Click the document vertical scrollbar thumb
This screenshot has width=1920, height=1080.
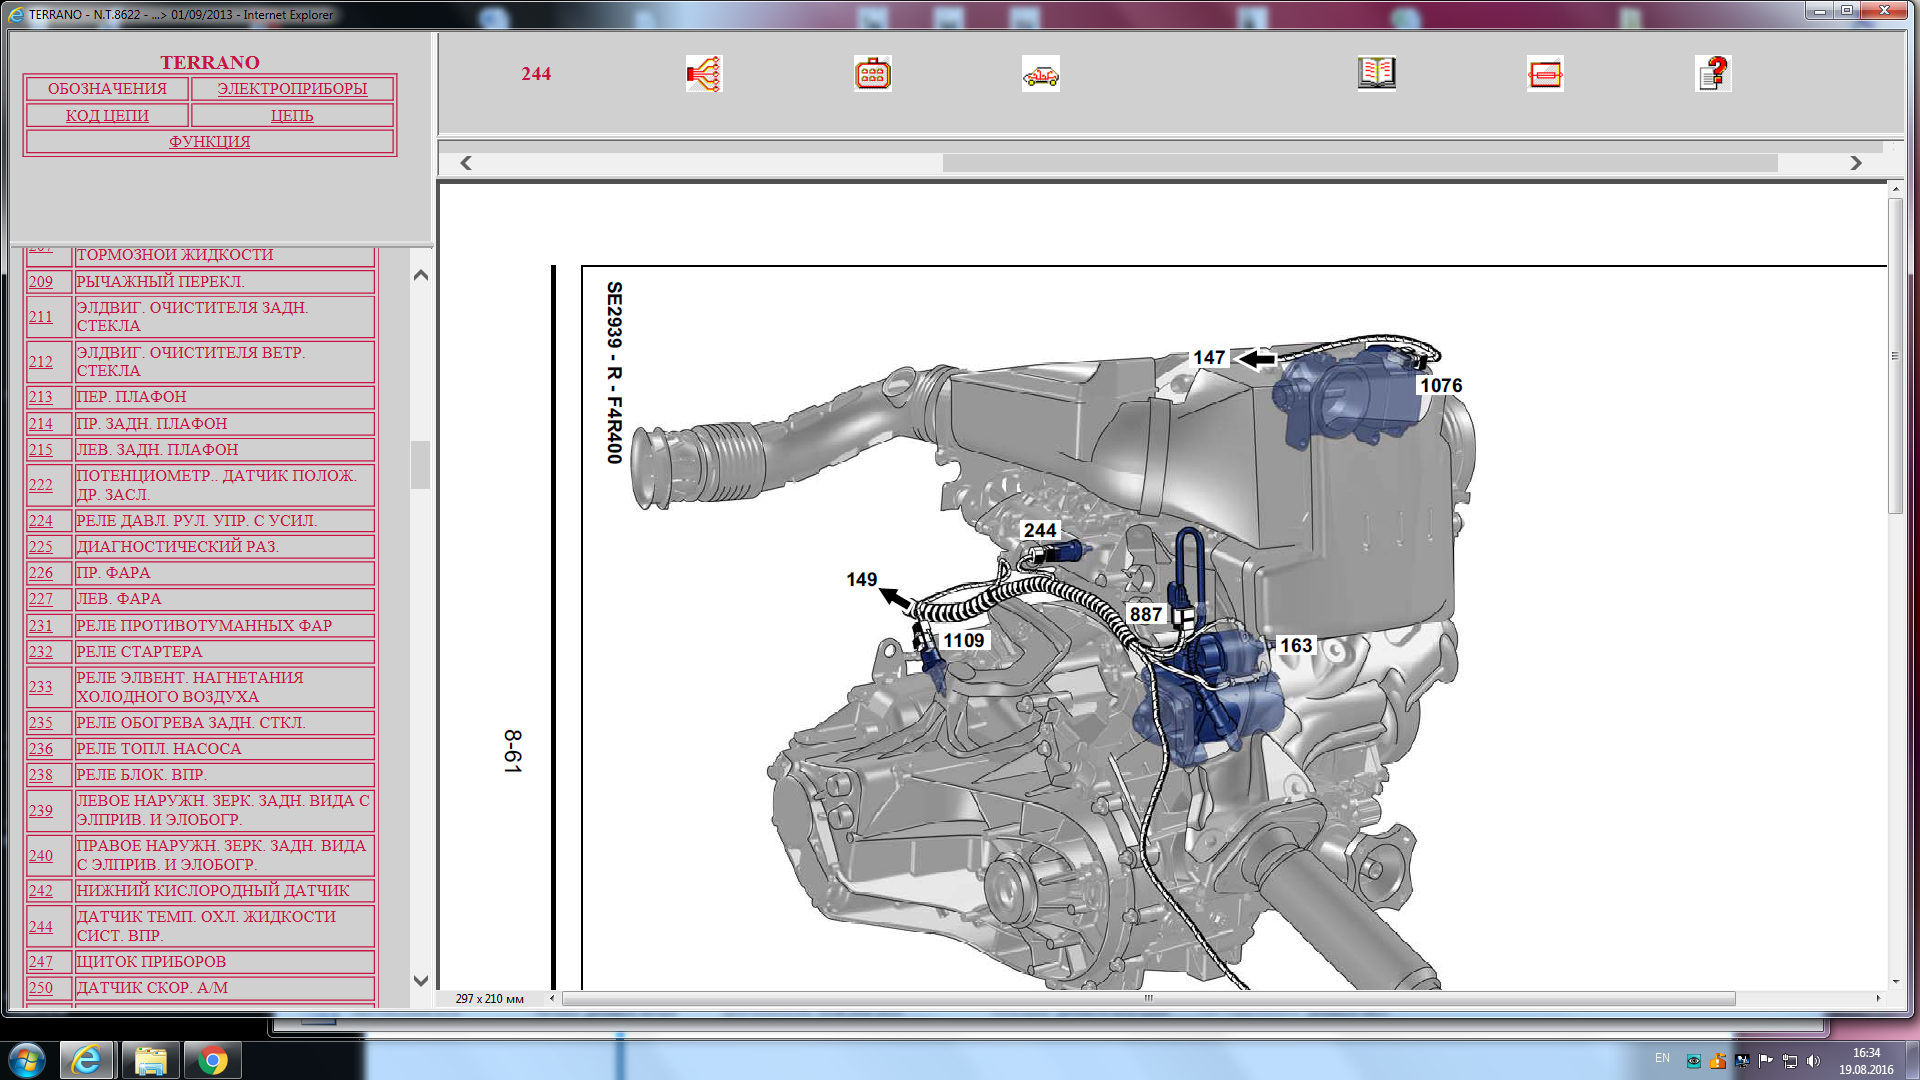coord(1895,356)
